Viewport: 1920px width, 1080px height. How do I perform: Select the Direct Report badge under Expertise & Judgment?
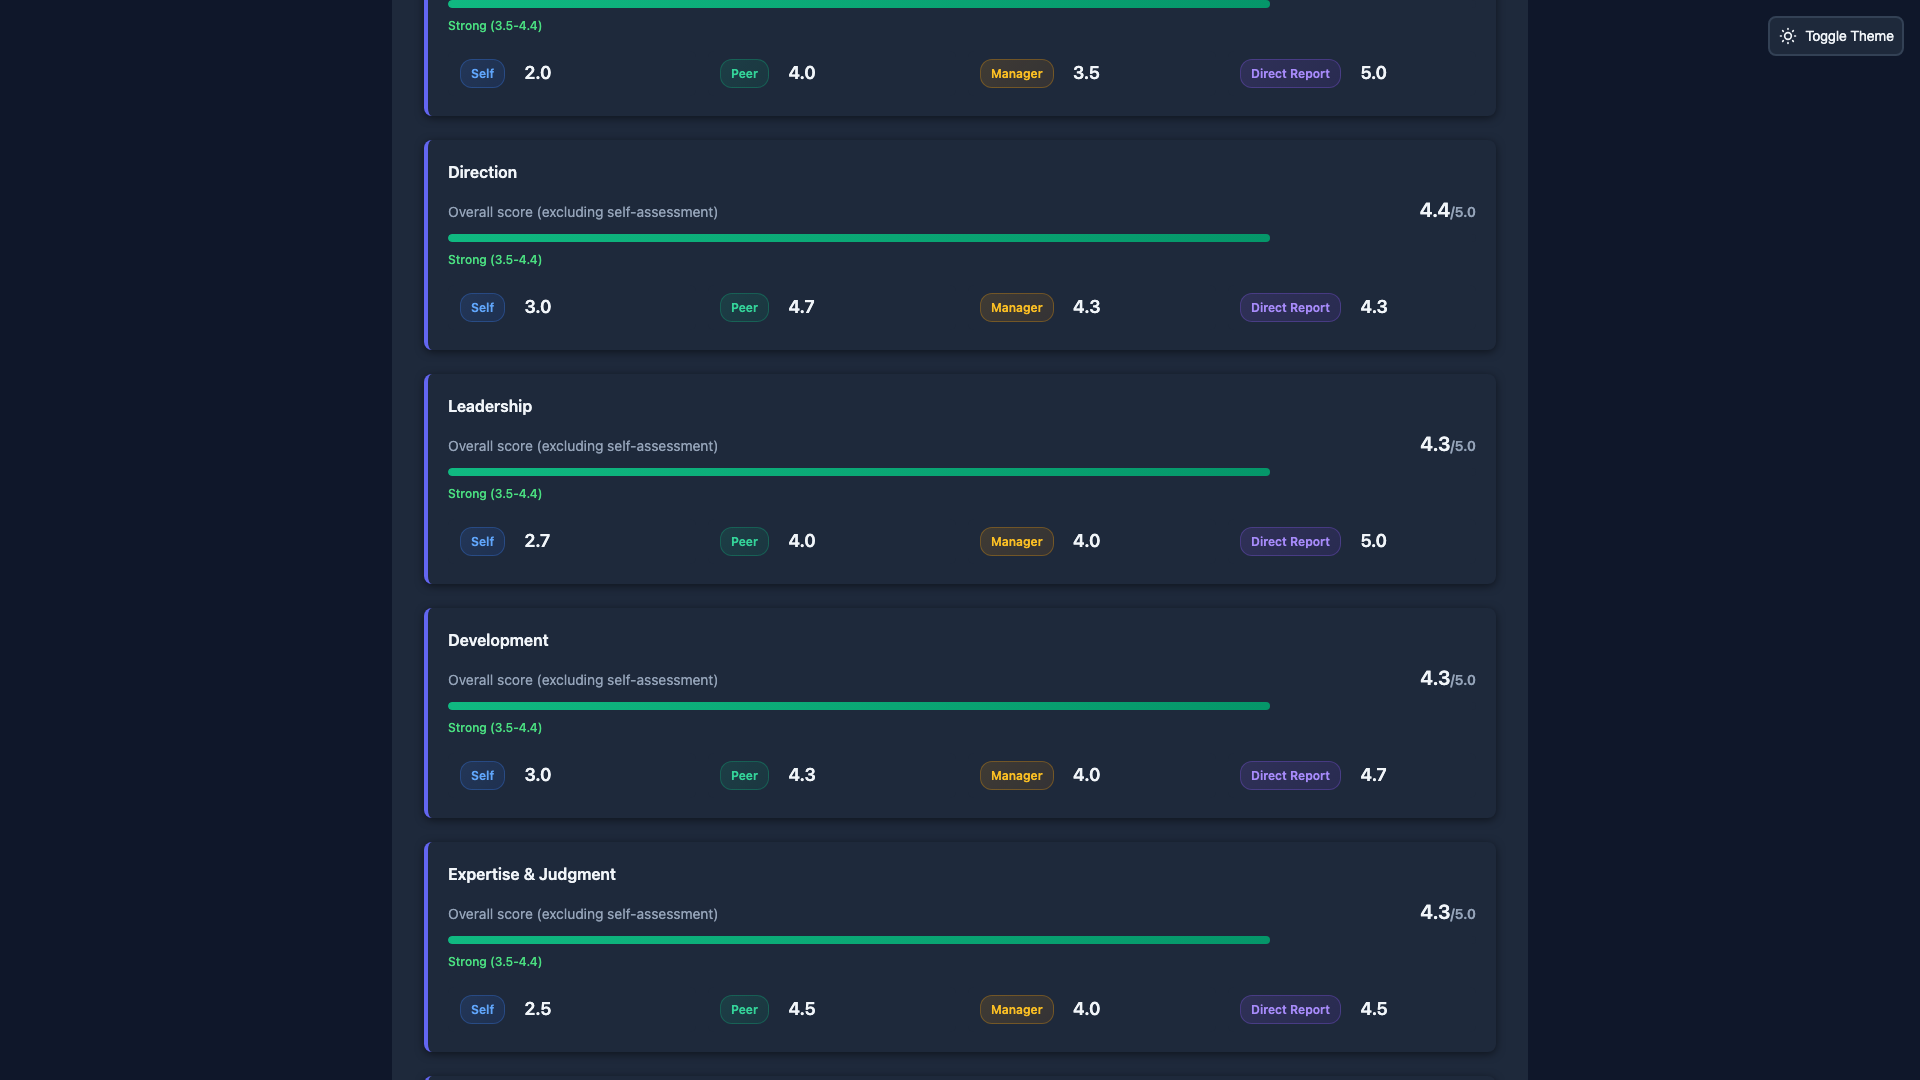(1289, 1009)
